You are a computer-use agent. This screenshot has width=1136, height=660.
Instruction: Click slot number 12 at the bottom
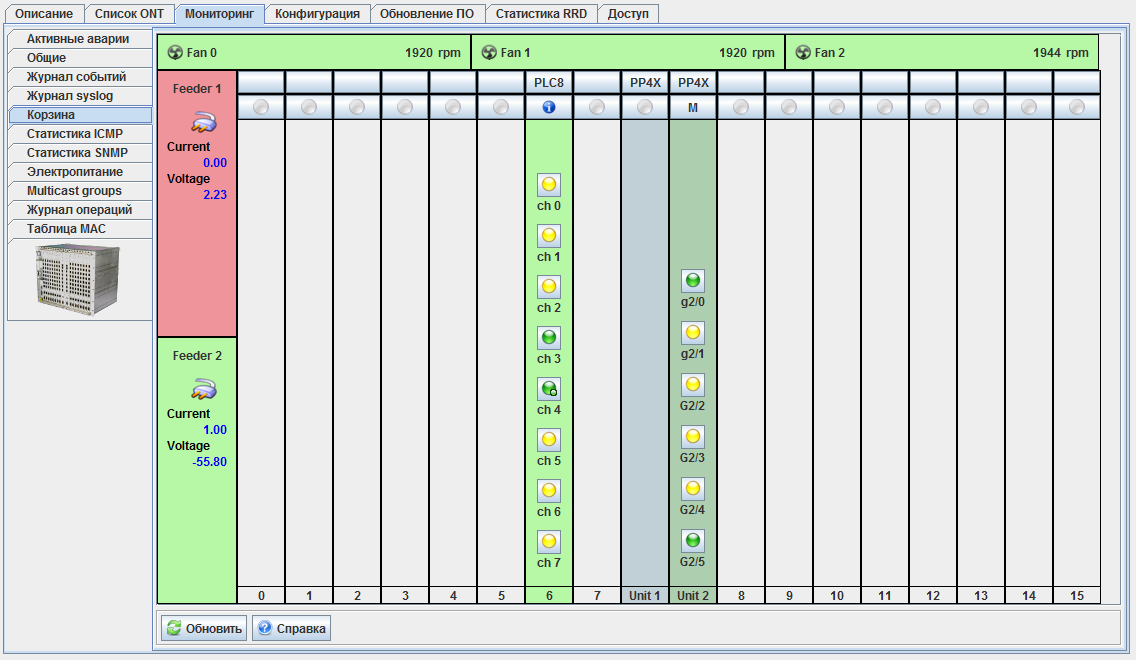pos(932,596)
